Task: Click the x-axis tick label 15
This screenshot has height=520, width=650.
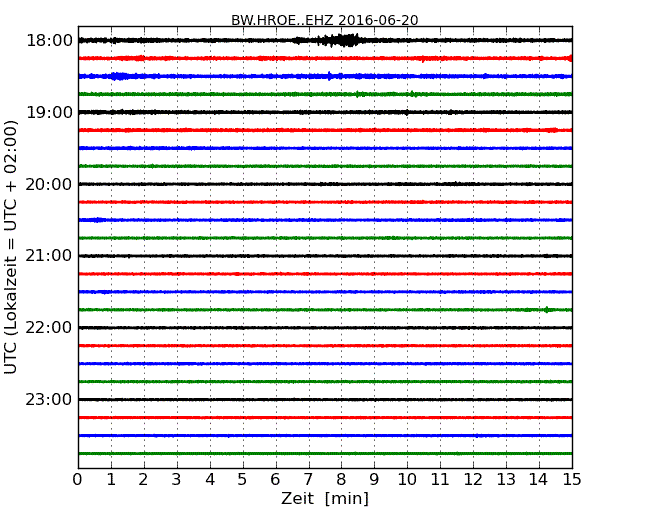Action: (x=572, y=480)
